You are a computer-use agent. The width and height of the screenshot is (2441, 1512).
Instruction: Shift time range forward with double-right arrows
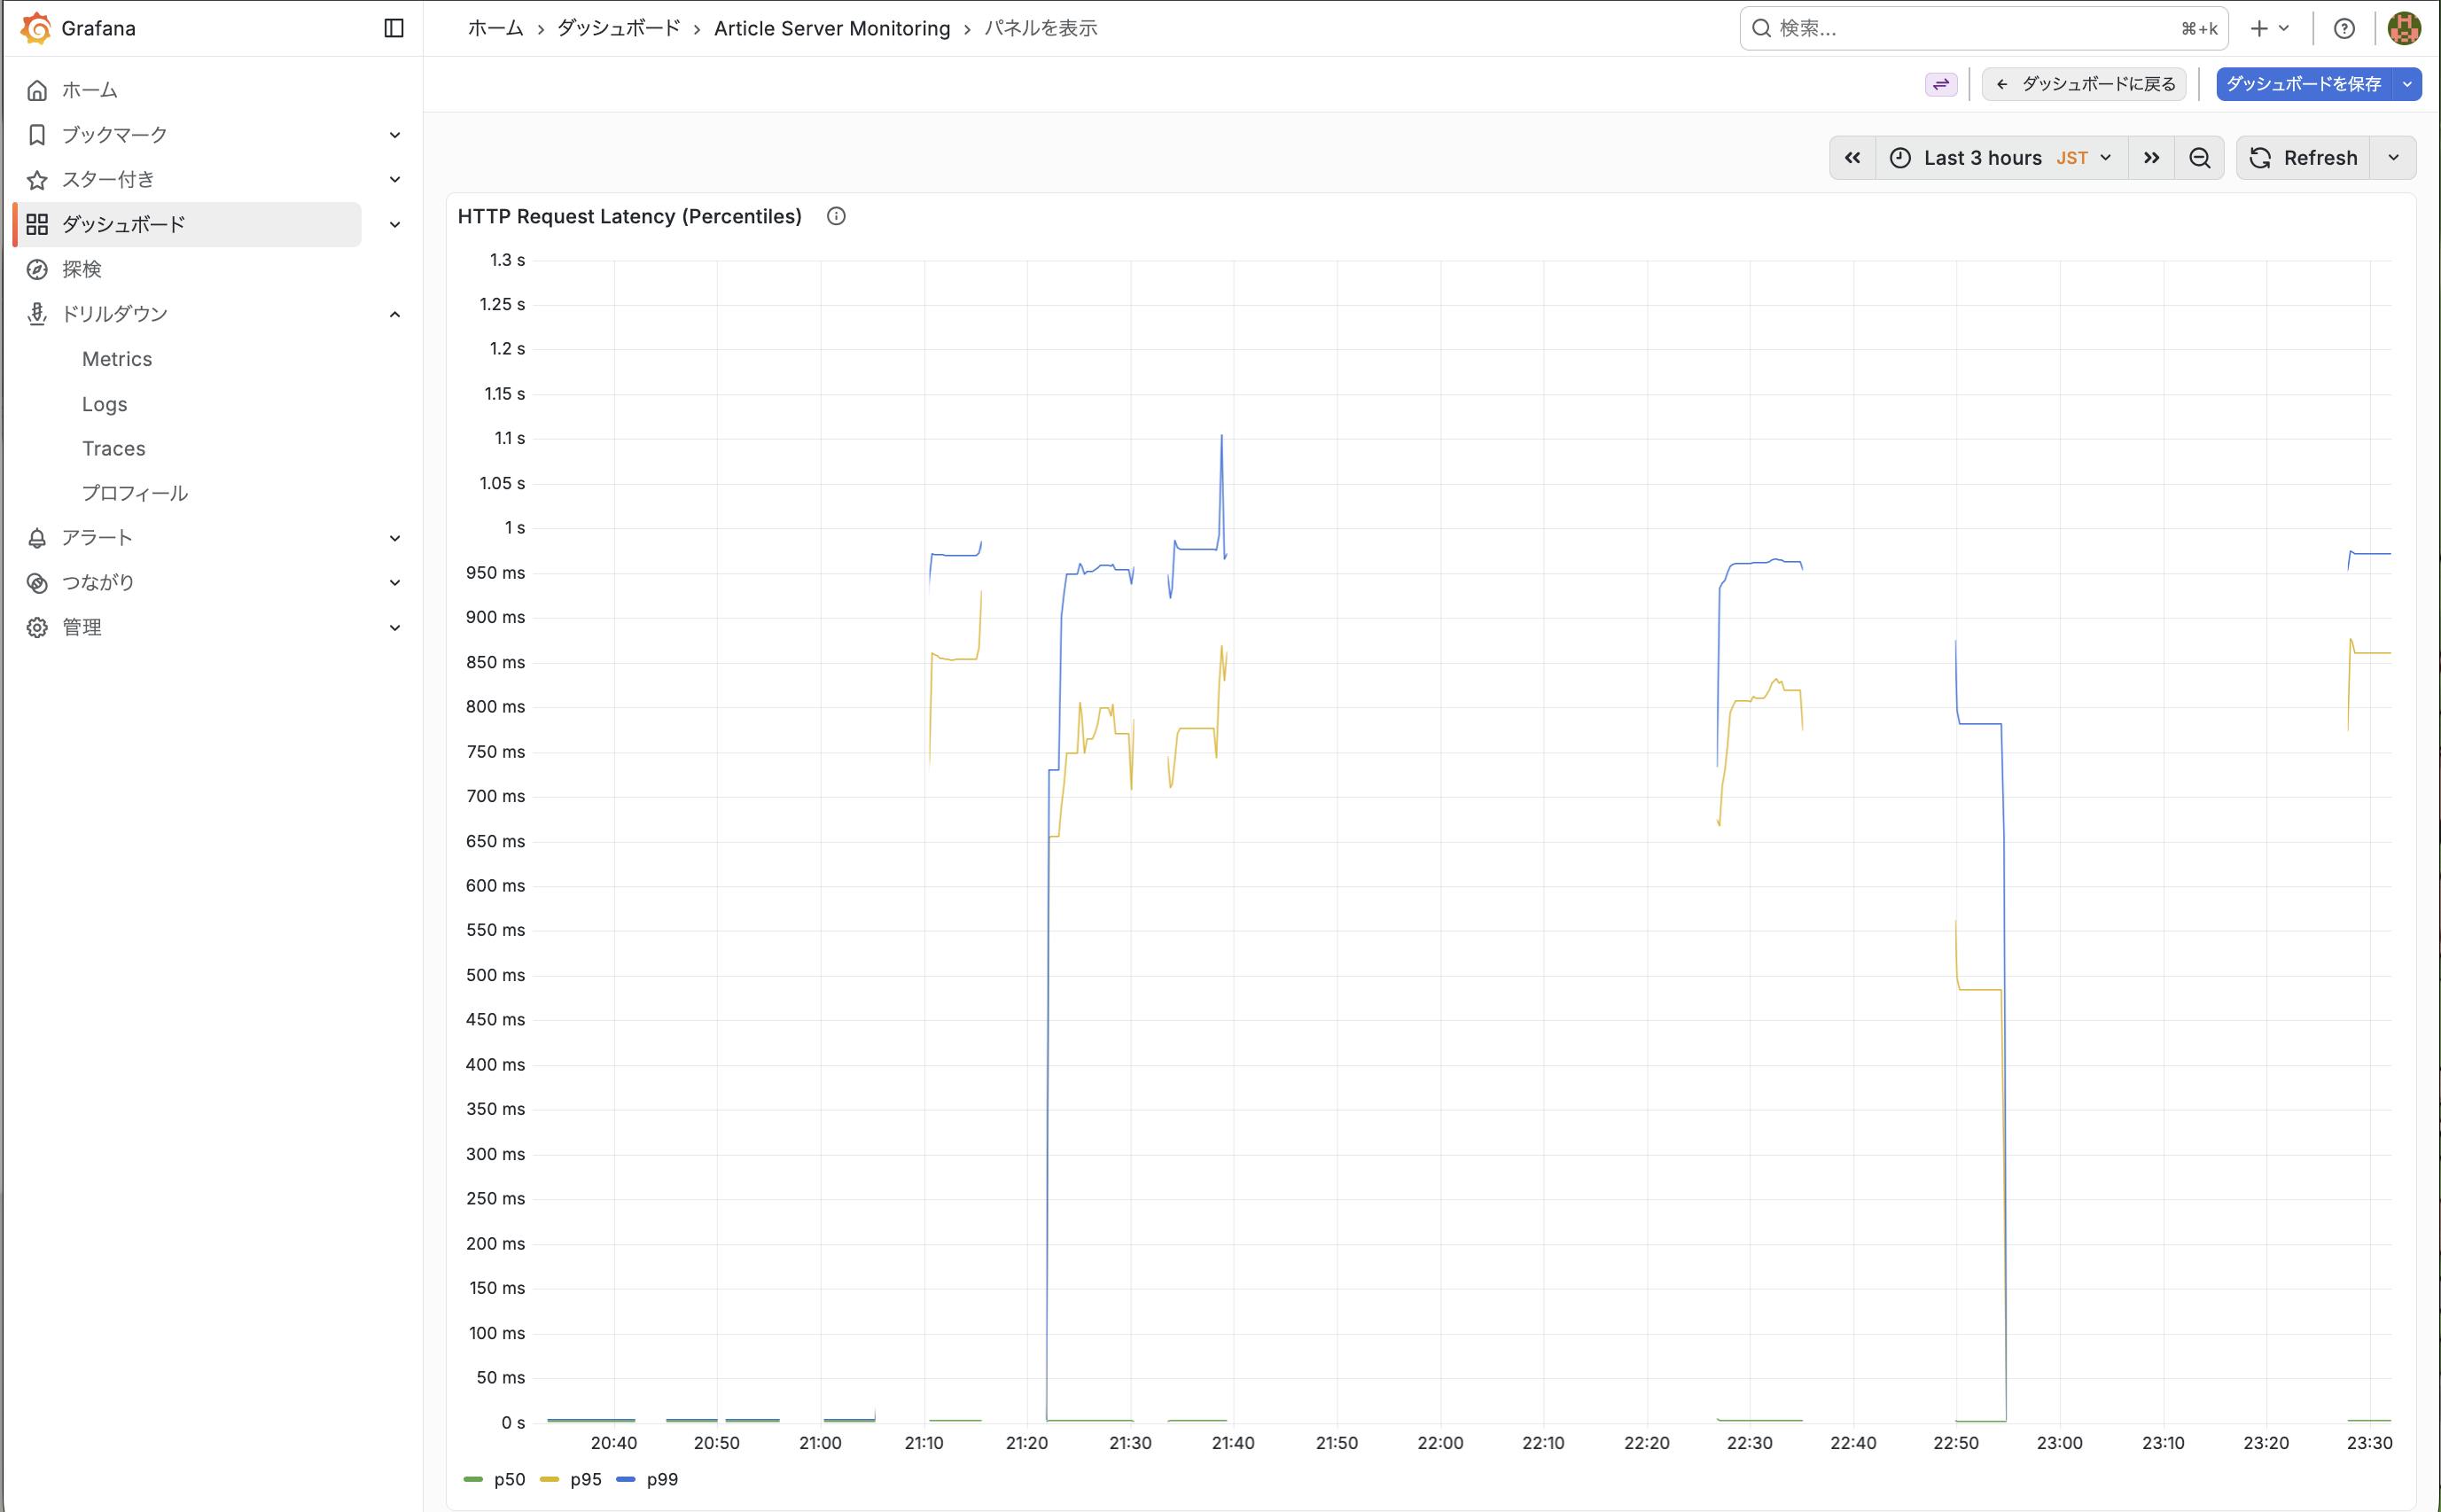[x=2151, y=158]
